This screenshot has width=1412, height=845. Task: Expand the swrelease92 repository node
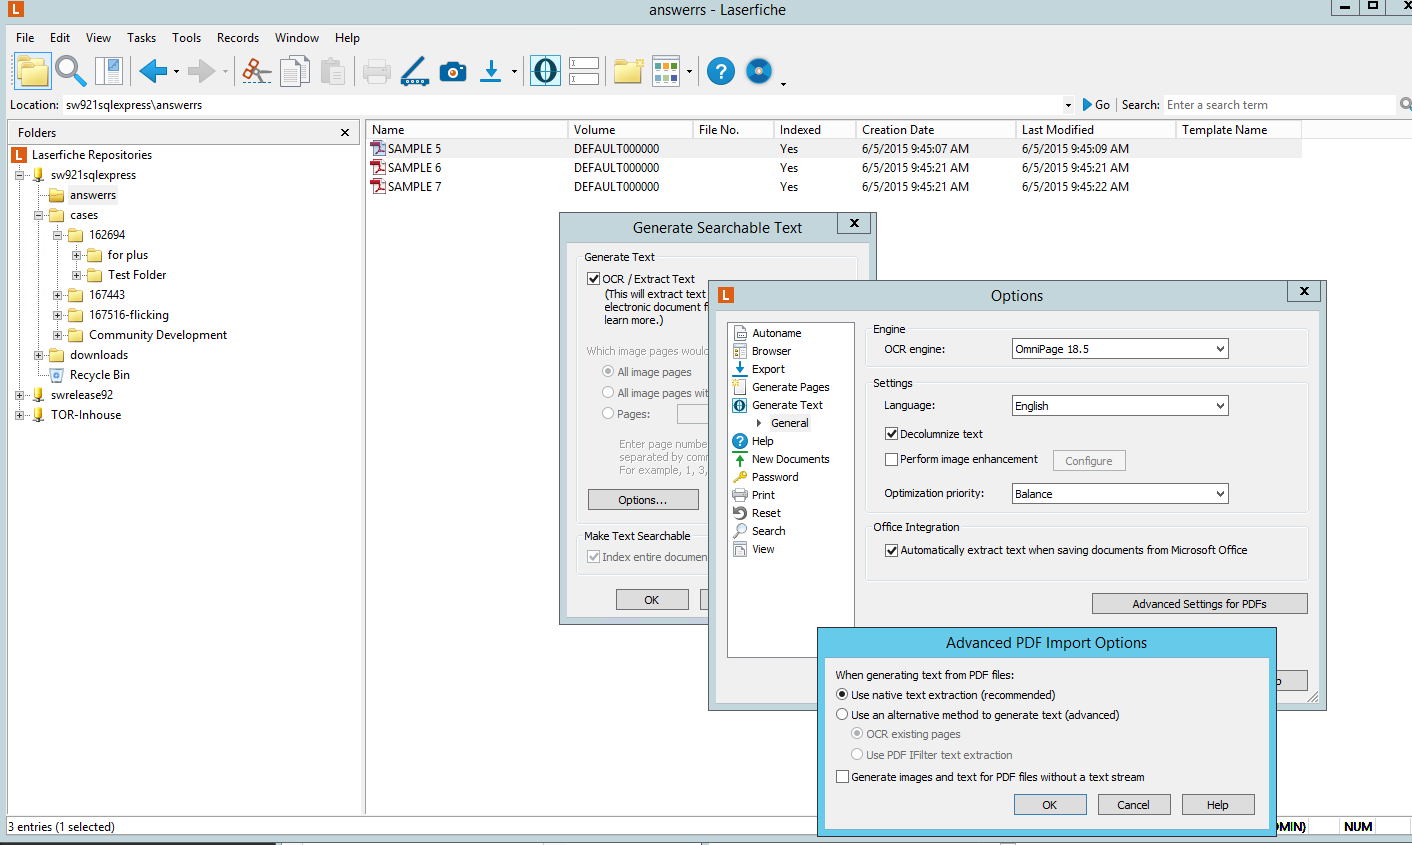[x=19, y=395]
